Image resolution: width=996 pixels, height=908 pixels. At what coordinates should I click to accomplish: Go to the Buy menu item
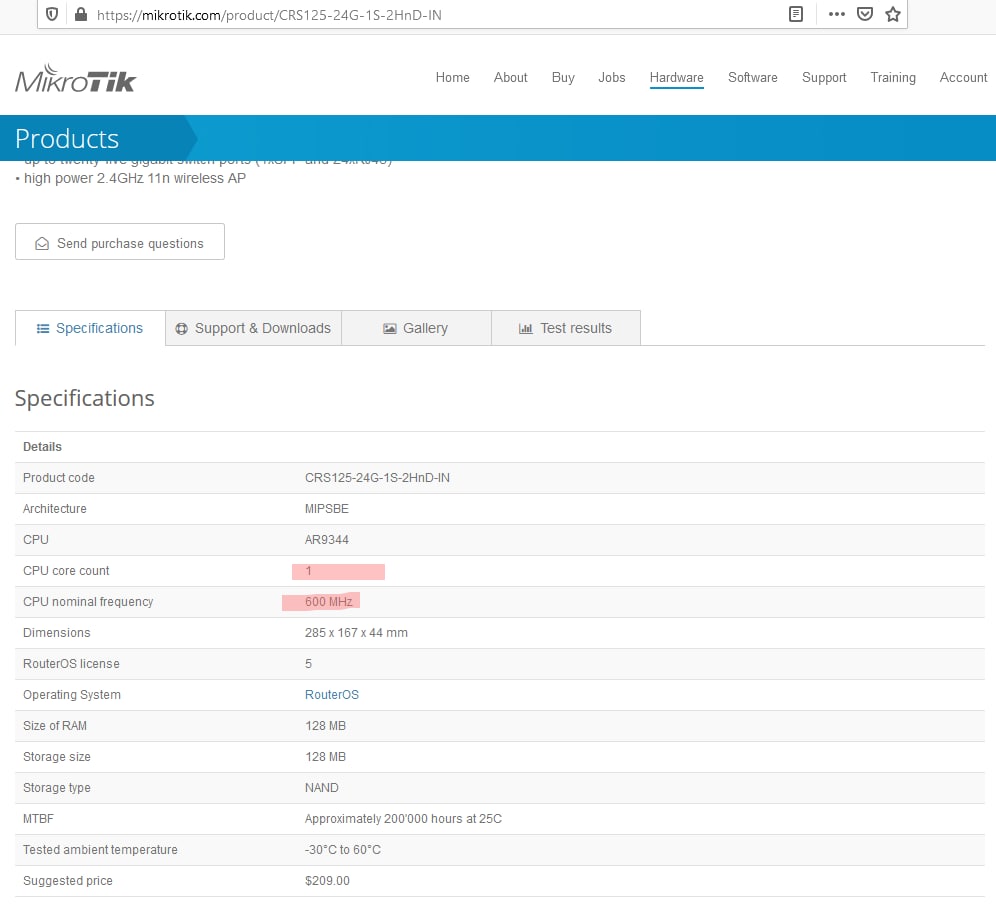pyautogui.click(x=563, y=78)
